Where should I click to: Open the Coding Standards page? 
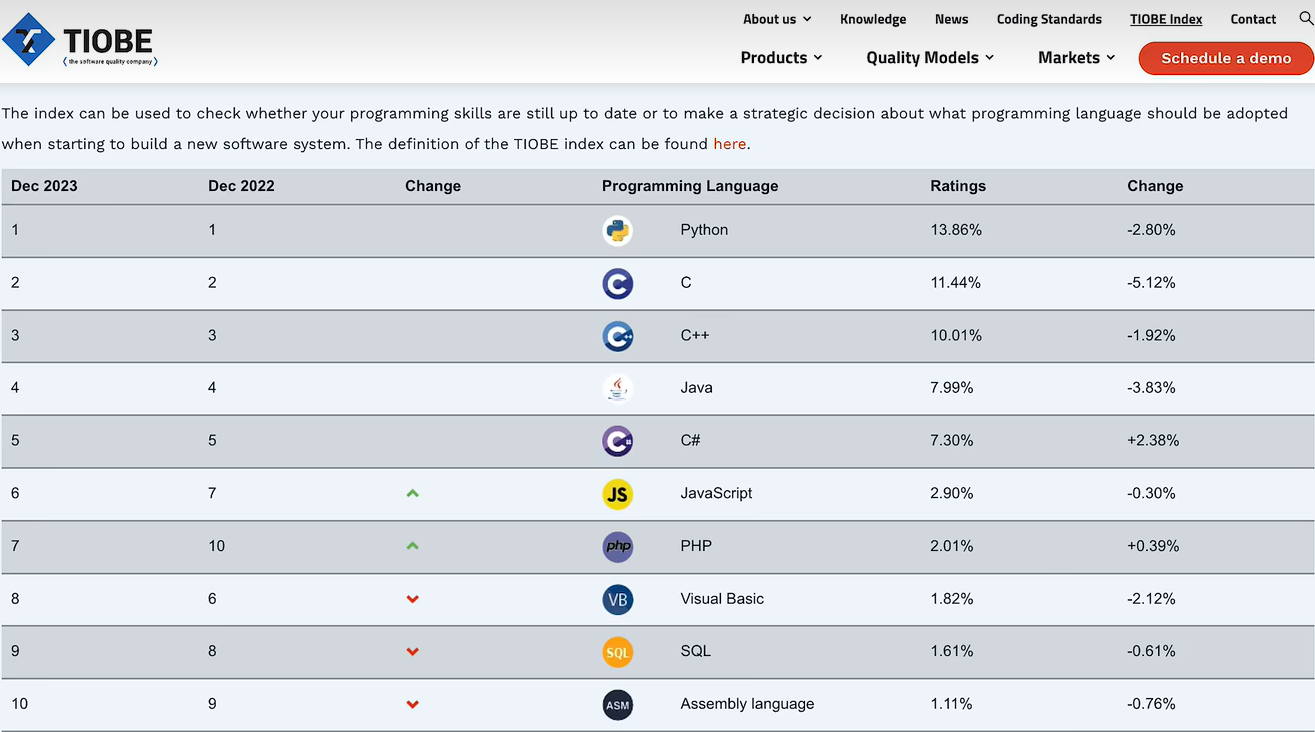[1049, 19]
